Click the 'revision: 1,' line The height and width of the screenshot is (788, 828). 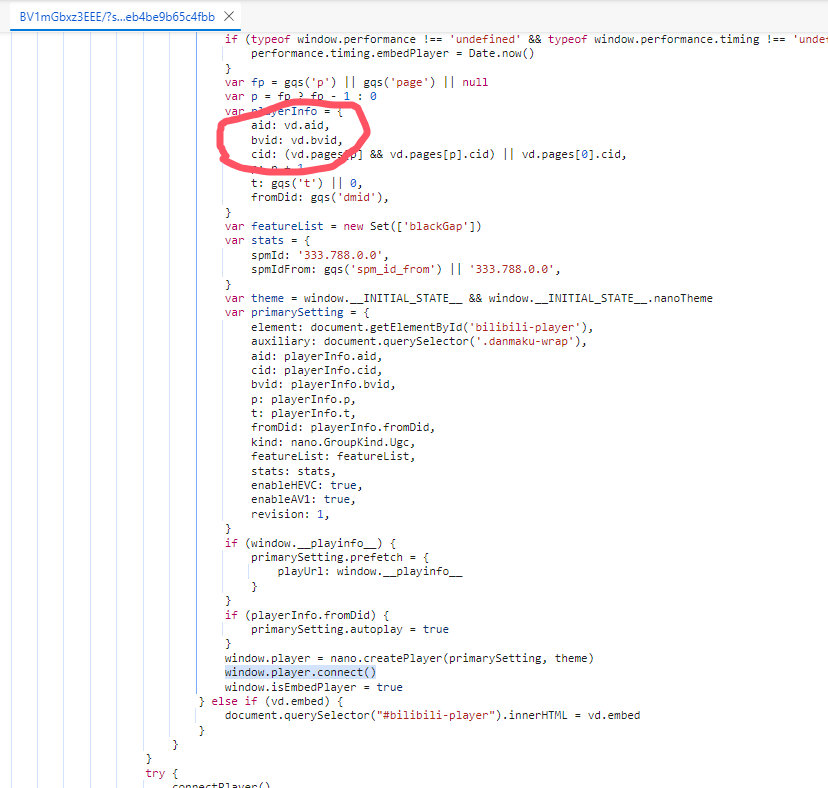click(x=290, y=514)
